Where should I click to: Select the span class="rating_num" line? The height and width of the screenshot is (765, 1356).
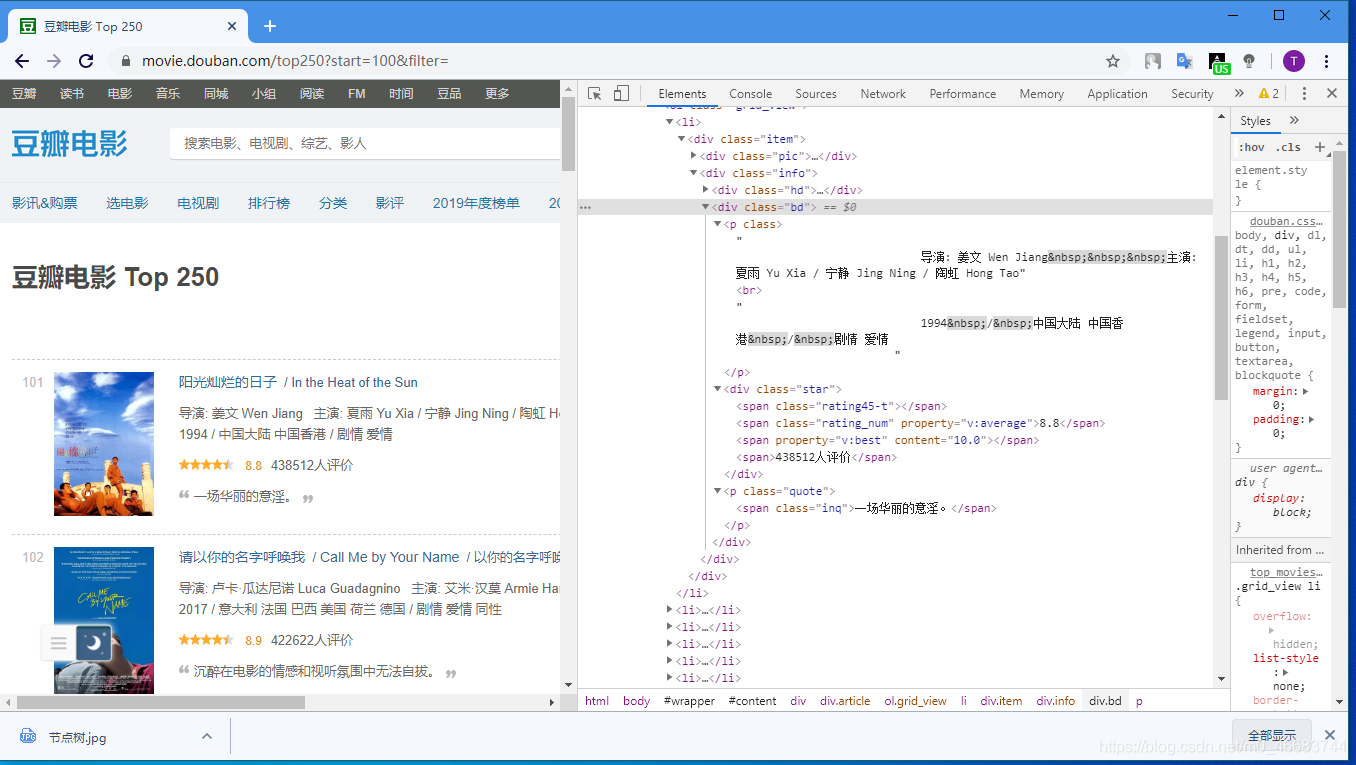point(920,423)
